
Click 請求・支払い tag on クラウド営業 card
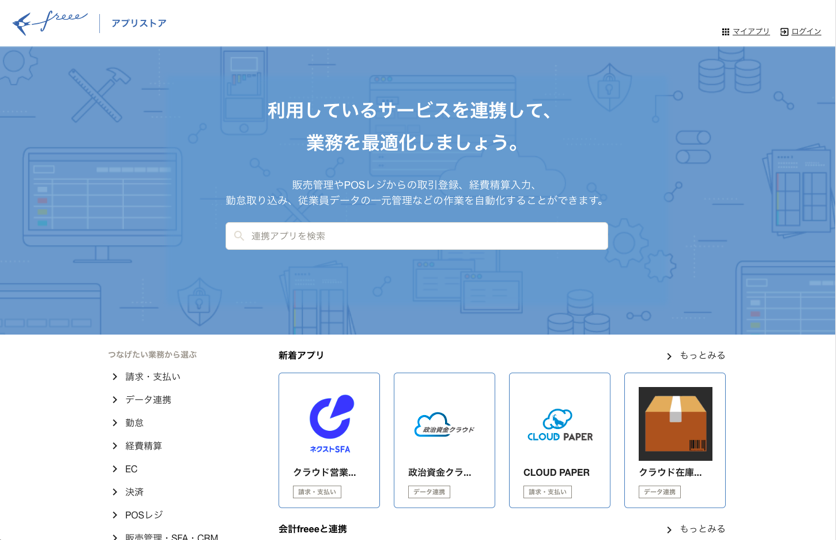[x=317, y=492]
